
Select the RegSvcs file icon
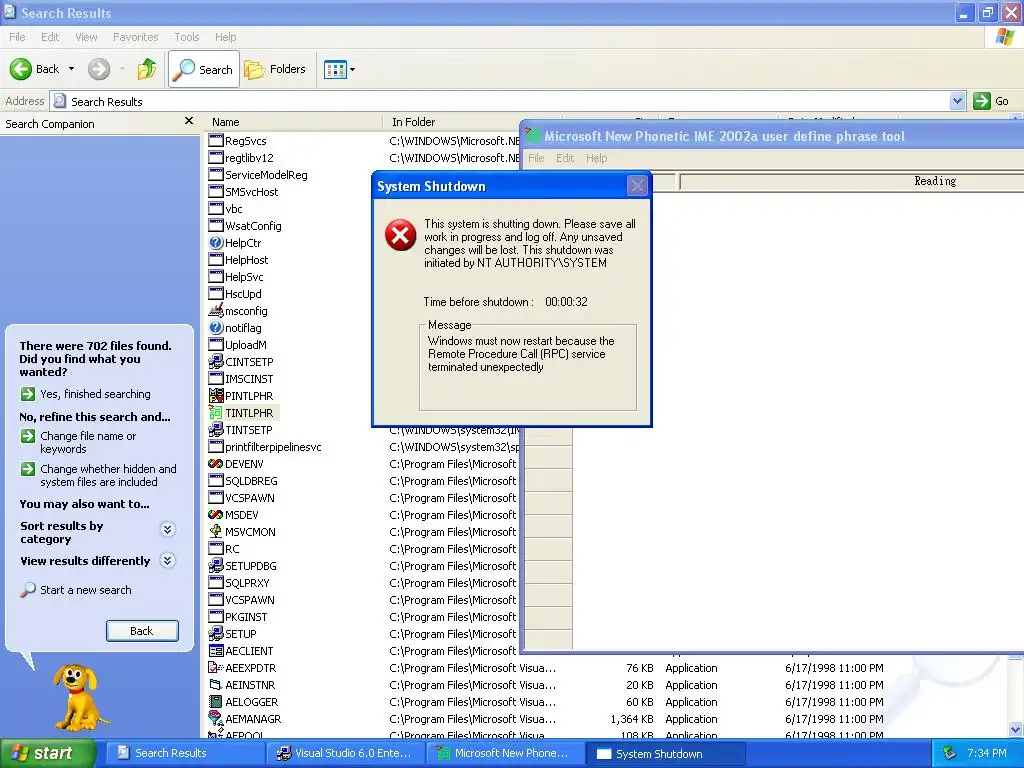216,140
